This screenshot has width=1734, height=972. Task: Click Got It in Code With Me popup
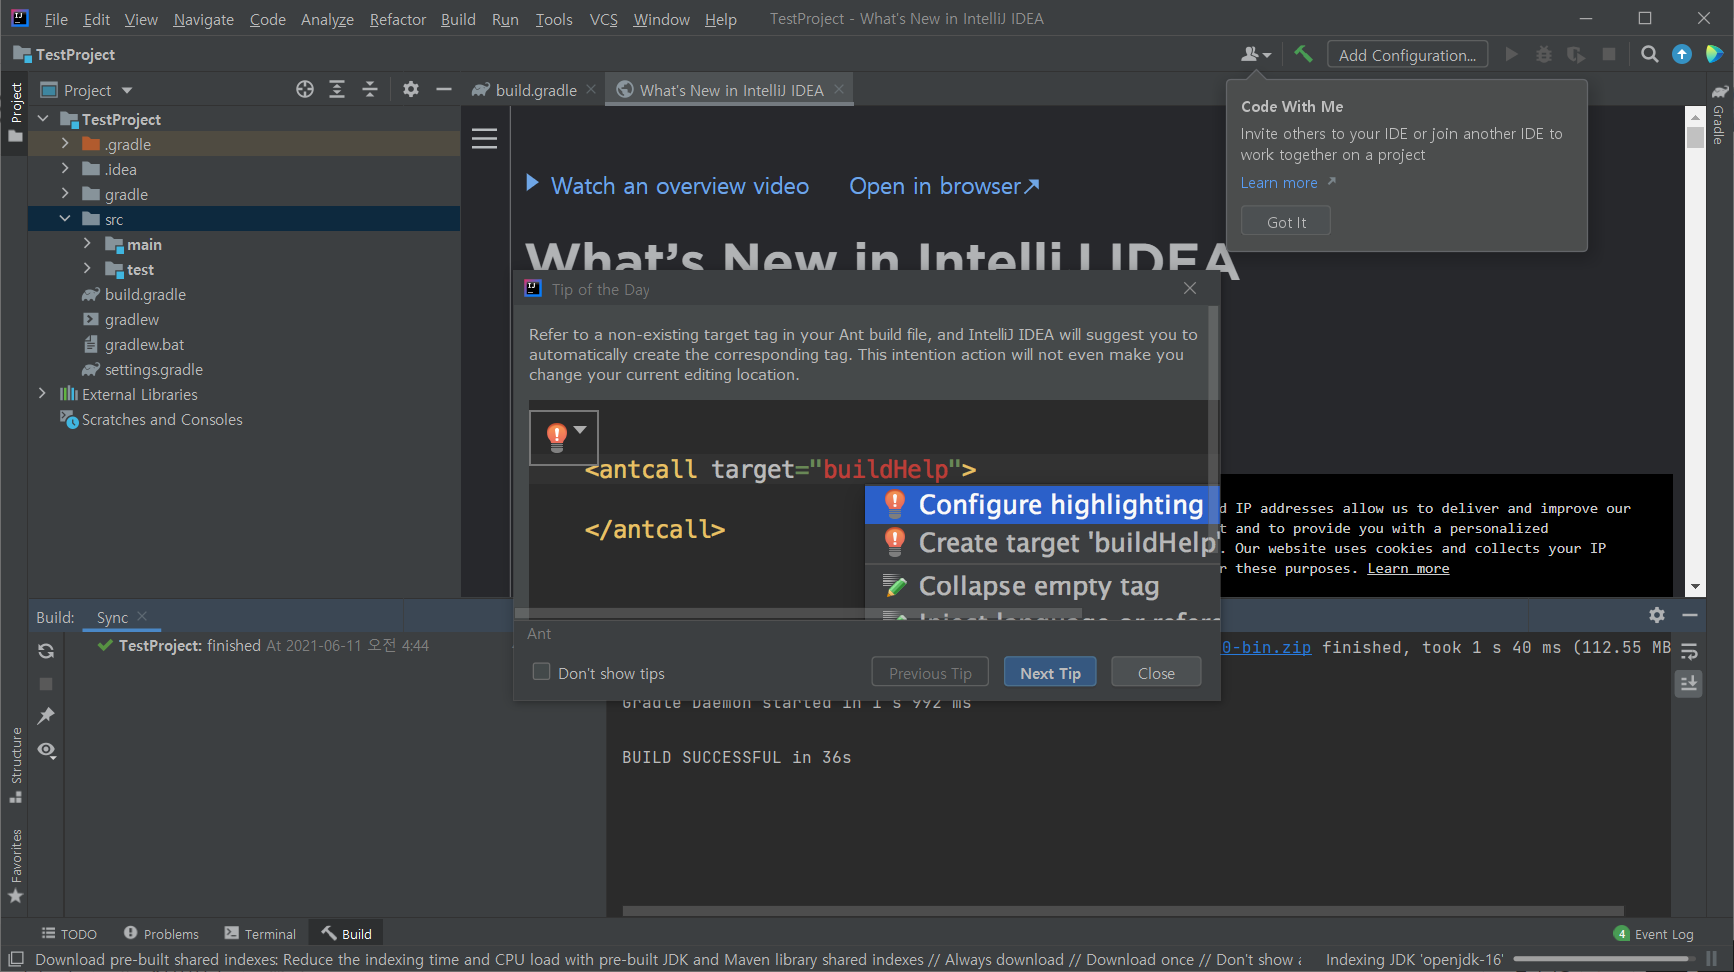click(1286, 222)
